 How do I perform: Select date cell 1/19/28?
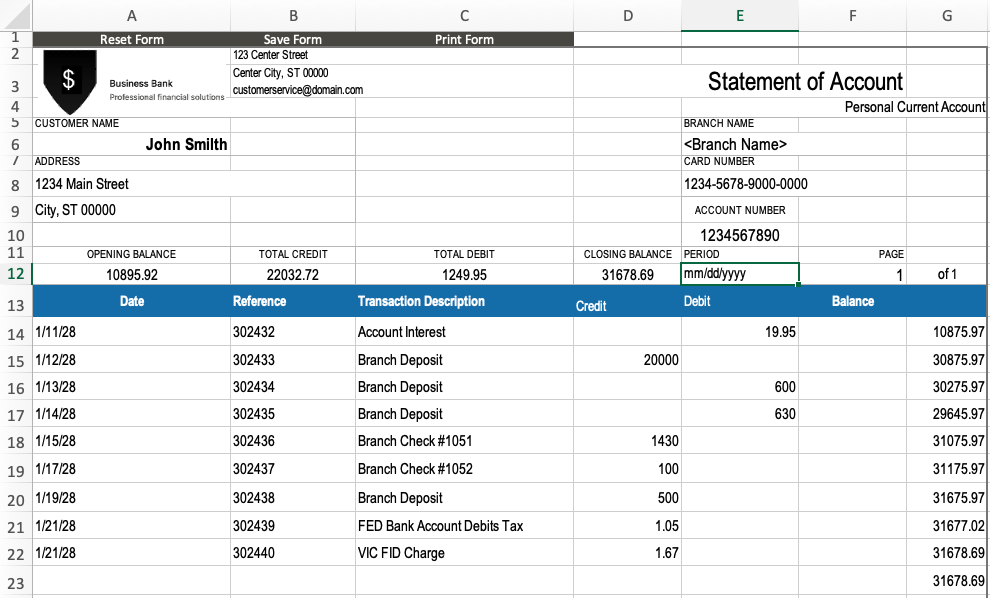click(131, 498)
